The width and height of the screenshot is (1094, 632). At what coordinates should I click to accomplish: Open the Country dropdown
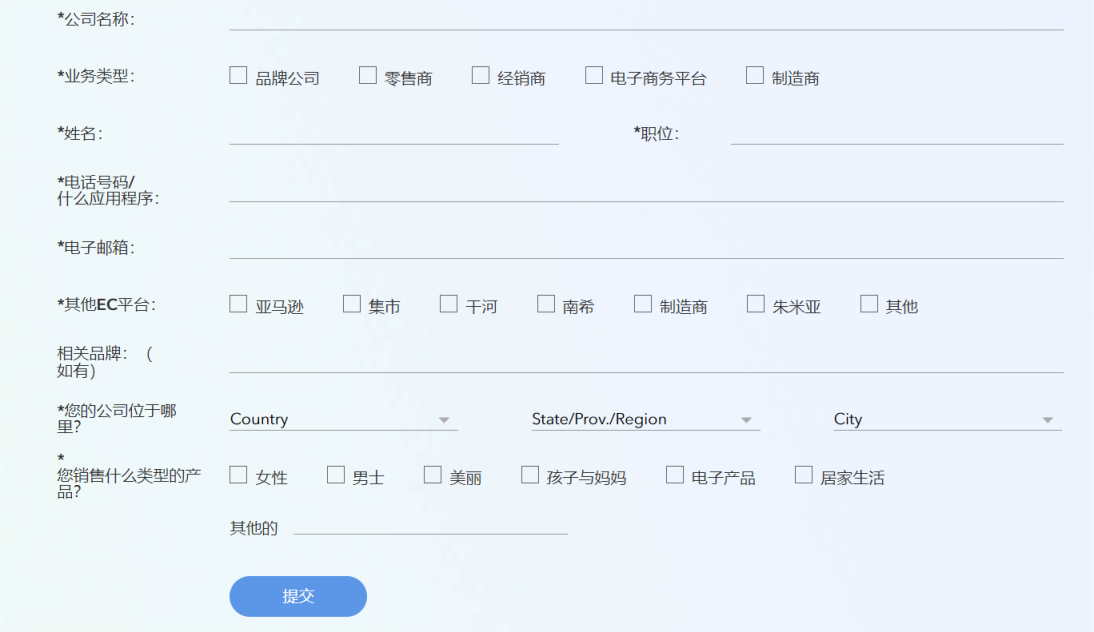(x=343, y=420)
